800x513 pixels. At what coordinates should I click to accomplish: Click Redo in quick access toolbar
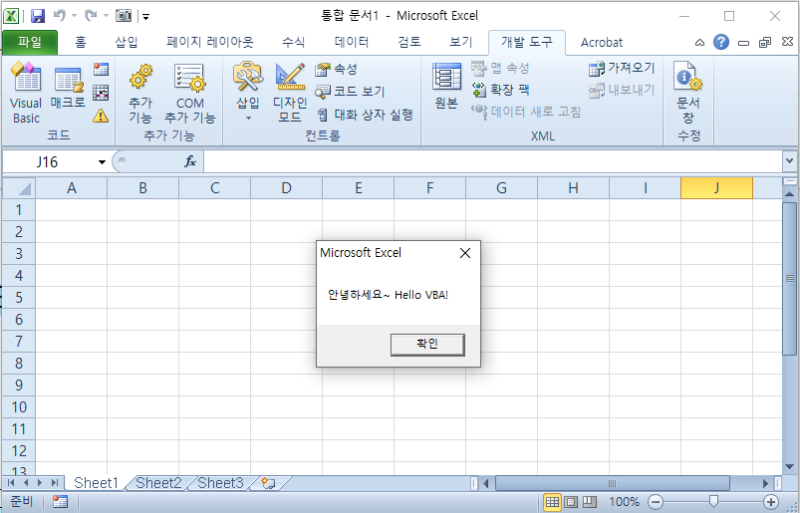tap(91, 16)
